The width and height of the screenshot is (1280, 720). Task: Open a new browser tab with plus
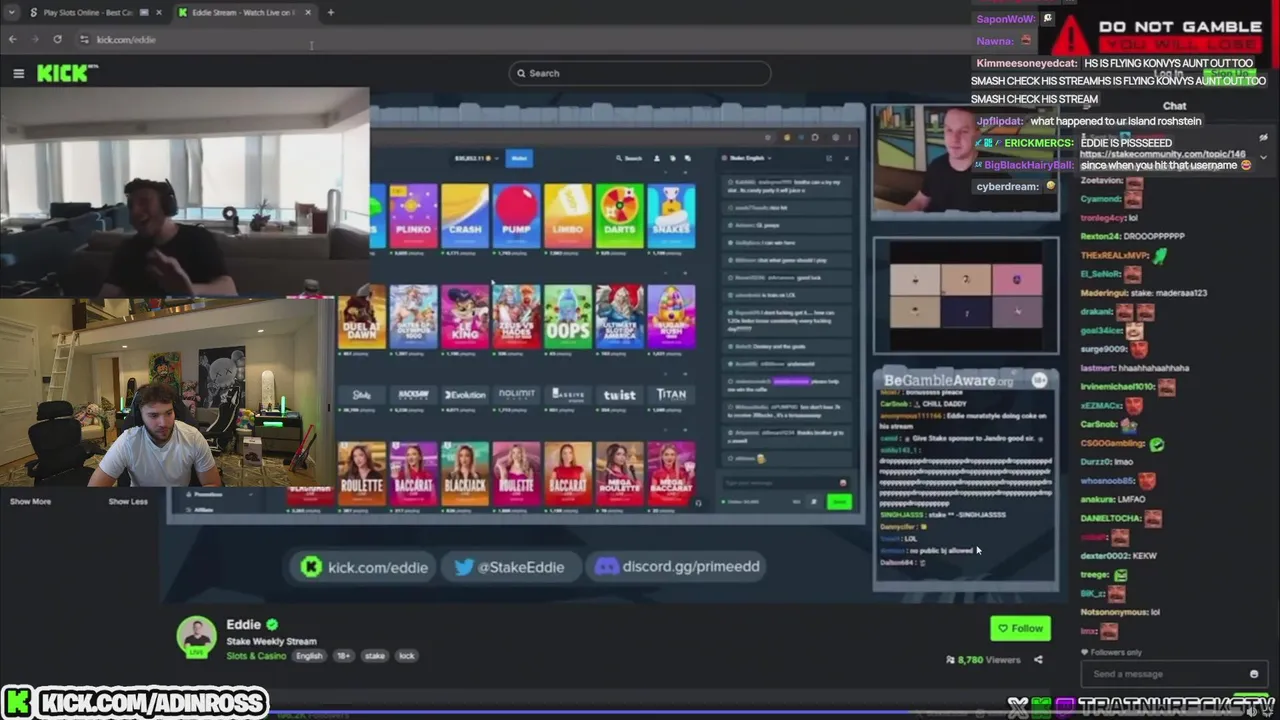point(331,12)
